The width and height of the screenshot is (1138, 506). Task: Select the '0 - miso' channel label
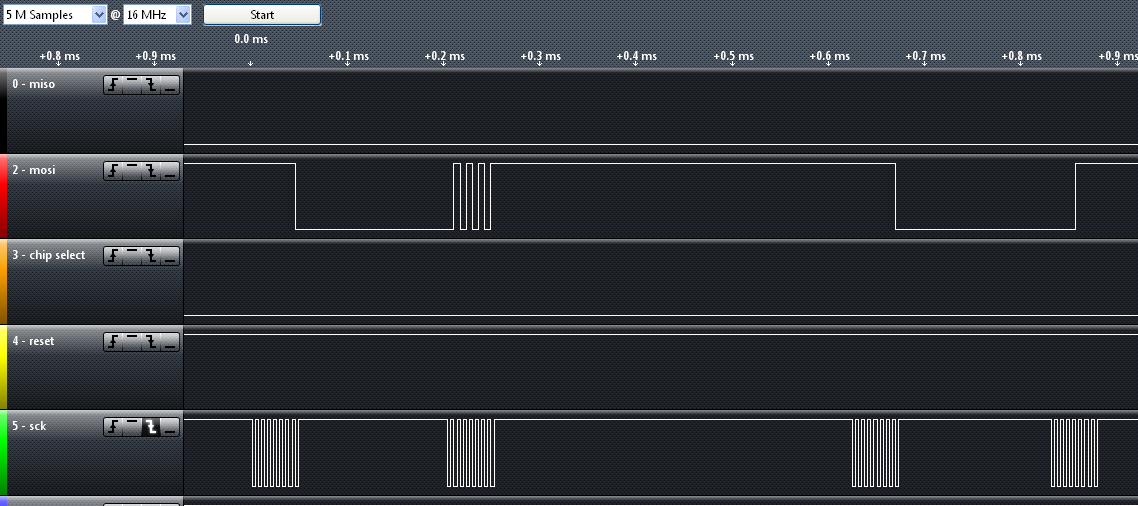33,84
